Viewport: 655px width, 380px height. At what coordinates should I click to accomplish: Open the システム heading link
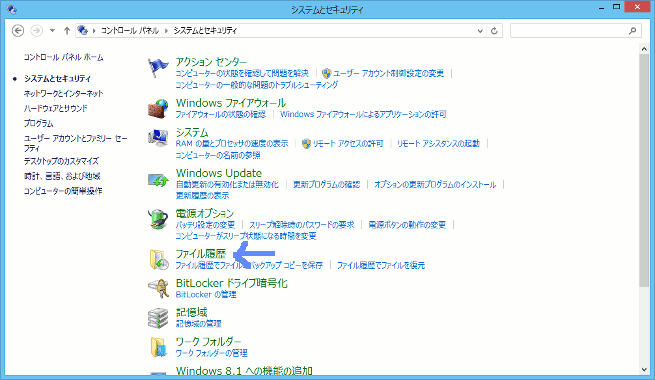point(192,132)
